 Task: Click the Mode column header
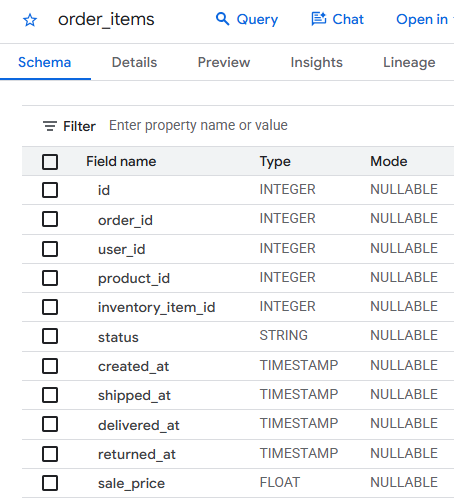click(389, 162)
